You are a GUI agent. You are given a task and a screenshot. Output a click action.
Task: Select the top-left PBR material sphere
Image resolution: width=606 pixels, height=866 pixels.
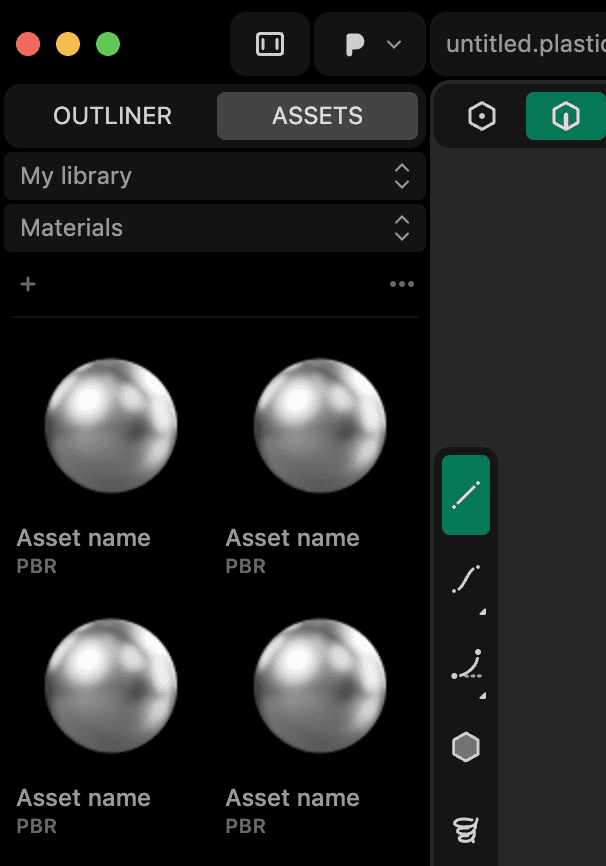(111, 426)
